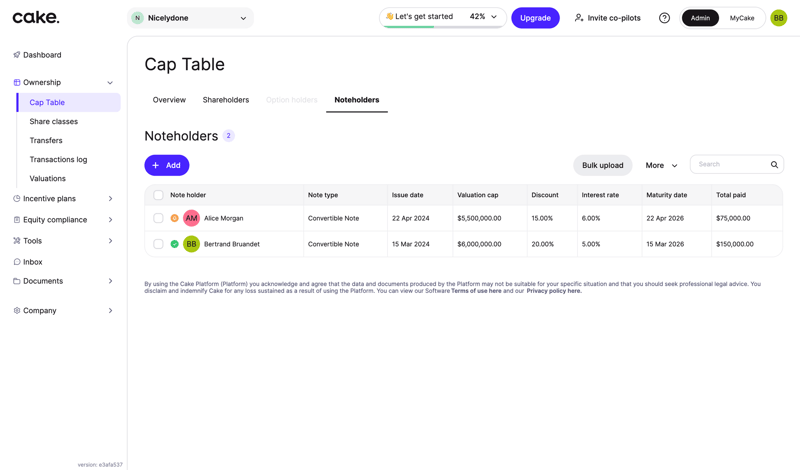
Task: Click the Let's get started progress bar
Action: (x=441, y=17)
